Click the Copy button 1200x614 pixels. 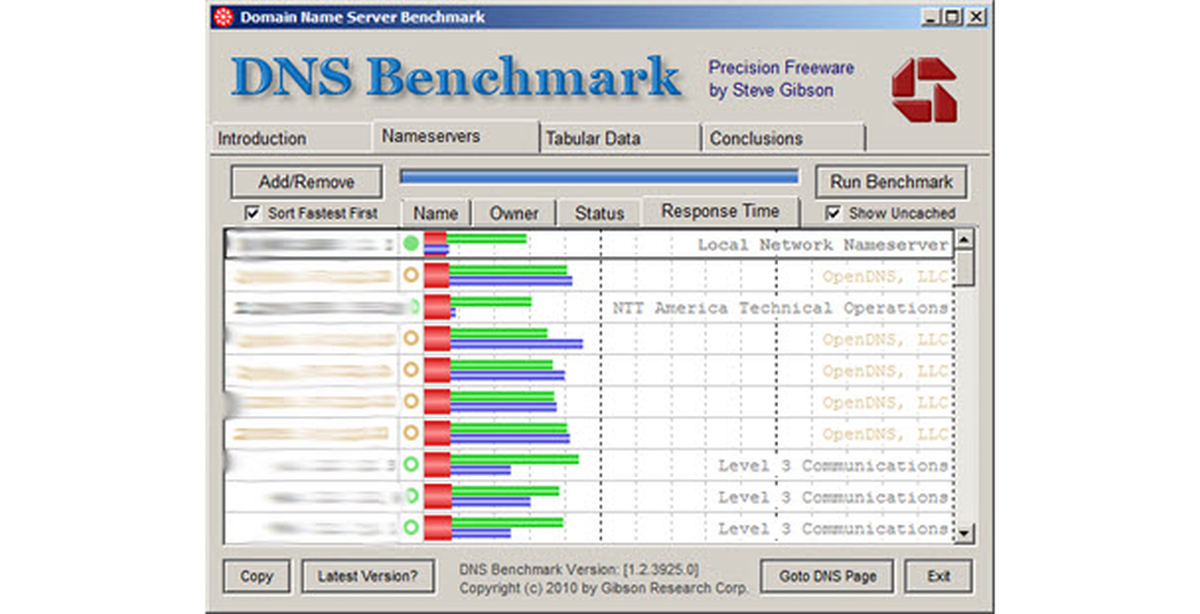(257, 576)
